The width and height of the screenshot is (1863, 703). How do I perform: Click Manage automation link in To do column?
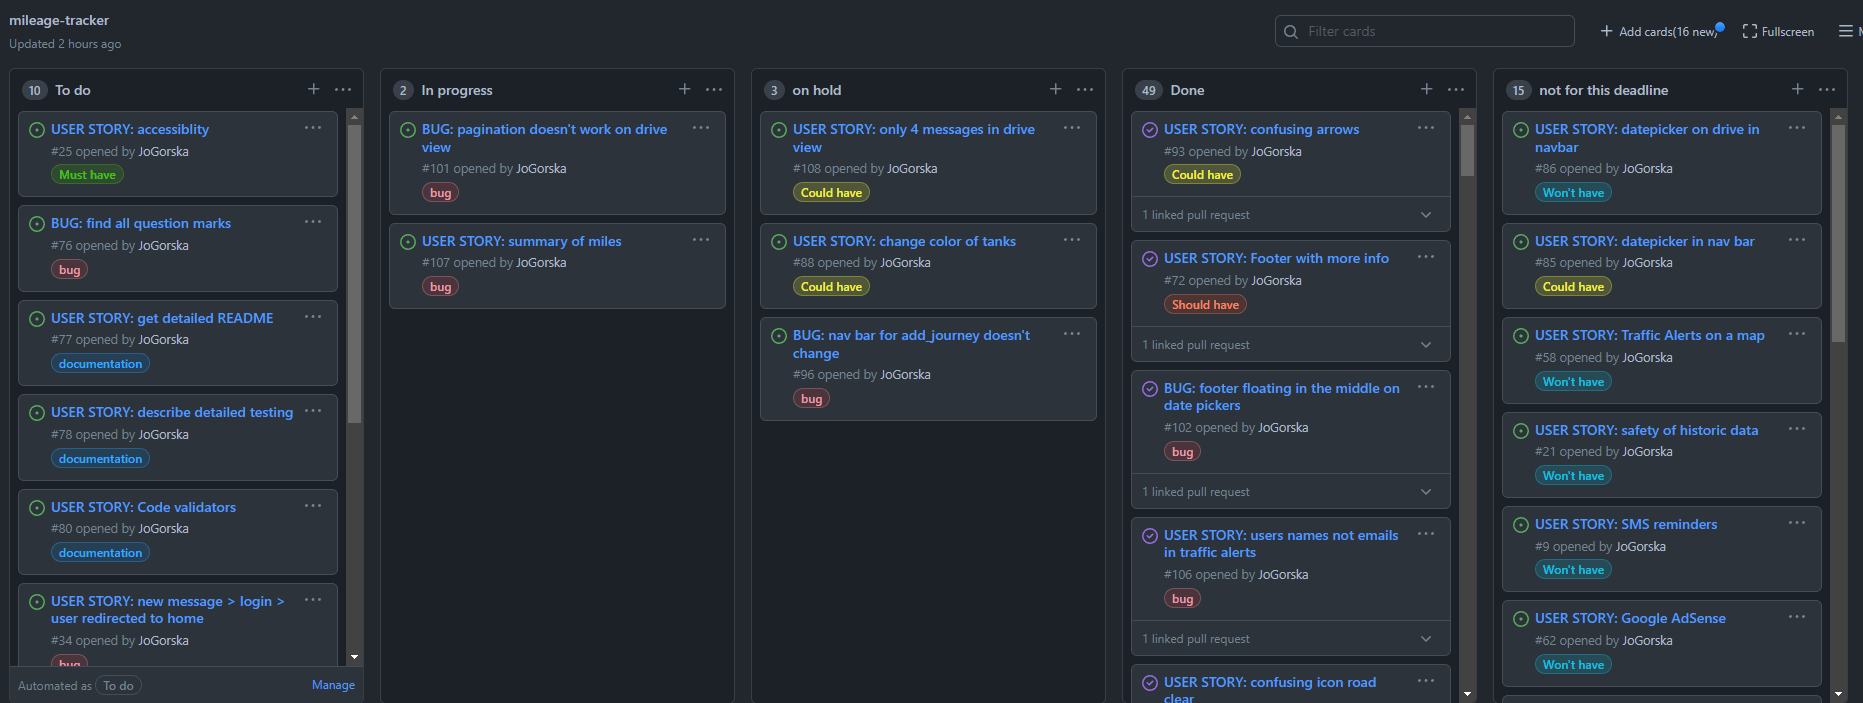(333, 685)
